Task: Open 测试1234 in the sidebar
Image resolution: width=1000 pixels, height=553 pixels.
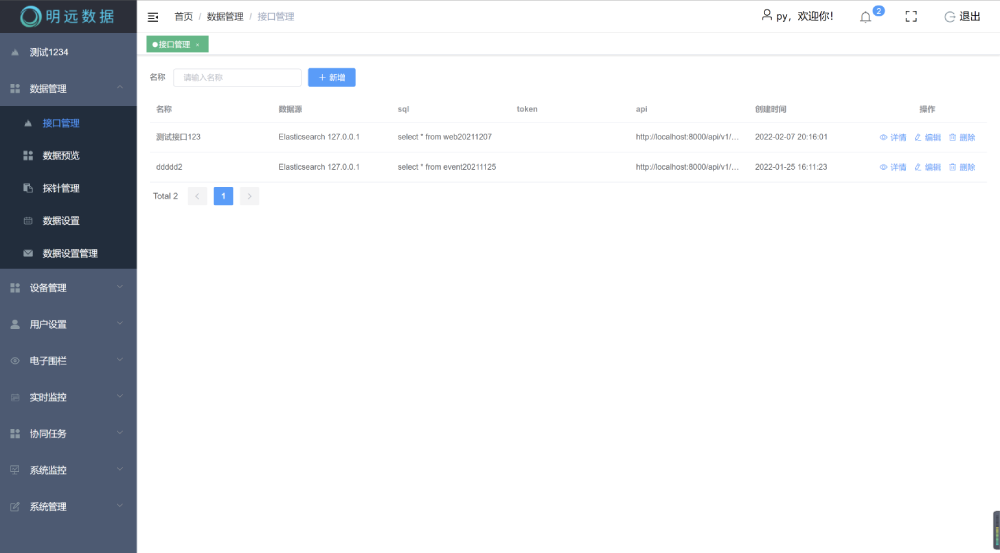Action: click(68, 52)
